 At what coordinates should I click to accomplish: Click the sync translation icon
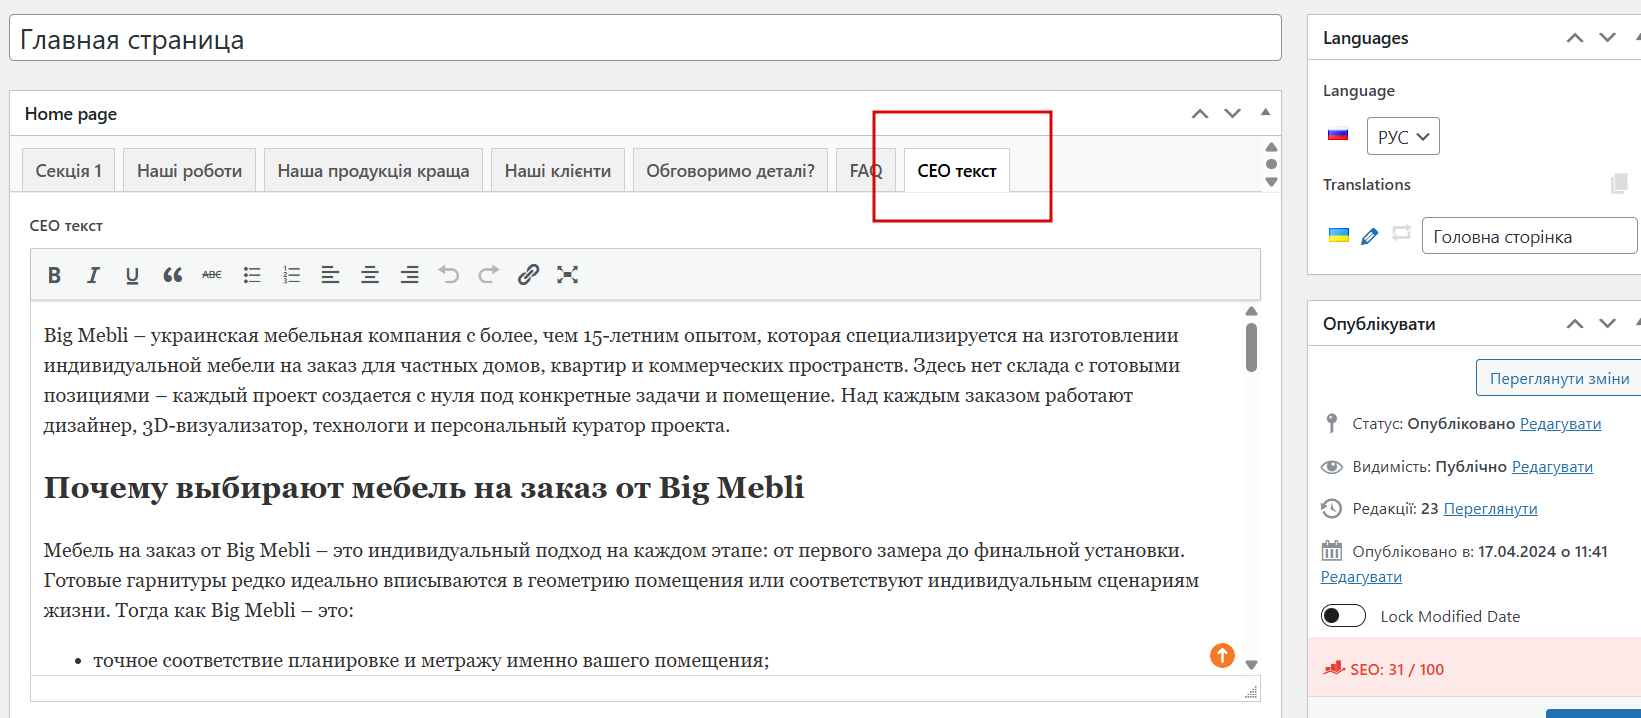pyautogui.click(x=1401, y=232)
